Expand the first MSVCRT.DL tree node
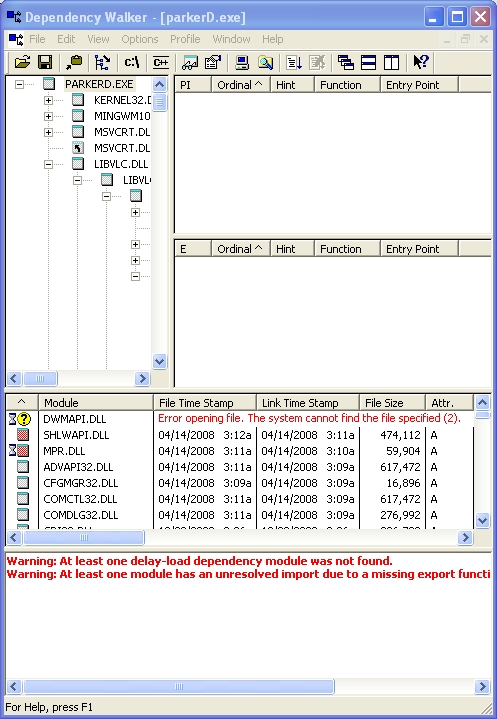The height and width of the screenshot is (719, 497). (48, 132)
